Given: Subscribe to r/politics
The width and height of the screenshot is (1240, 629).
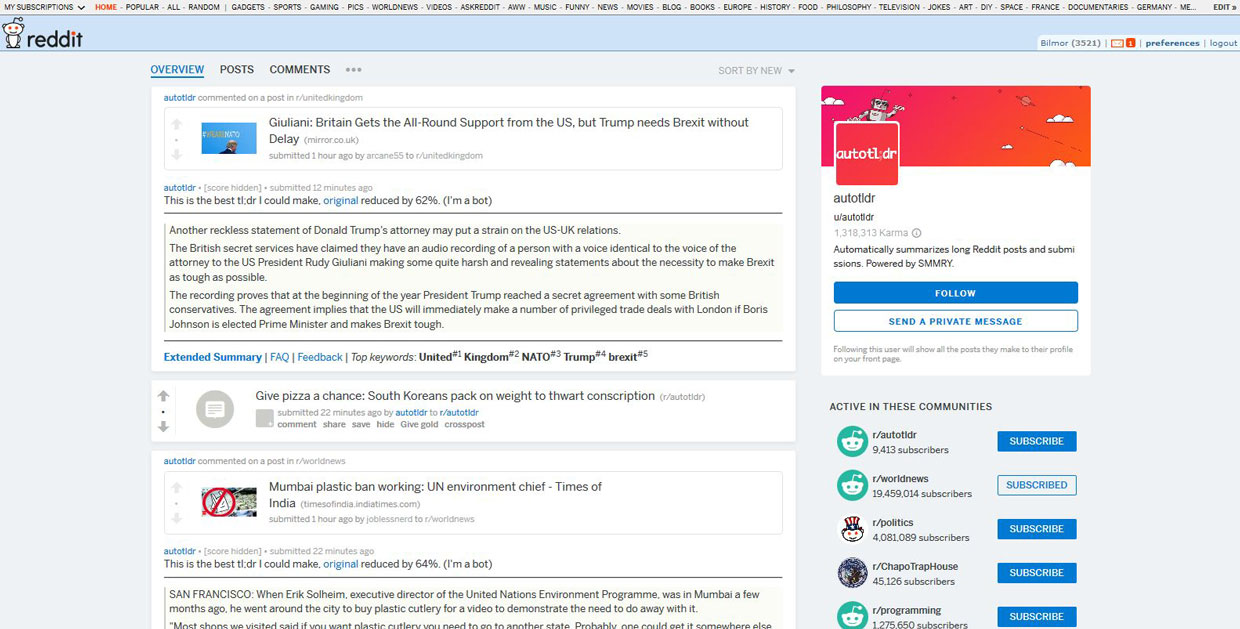Looking at the screenshot, I should 1036,529.
